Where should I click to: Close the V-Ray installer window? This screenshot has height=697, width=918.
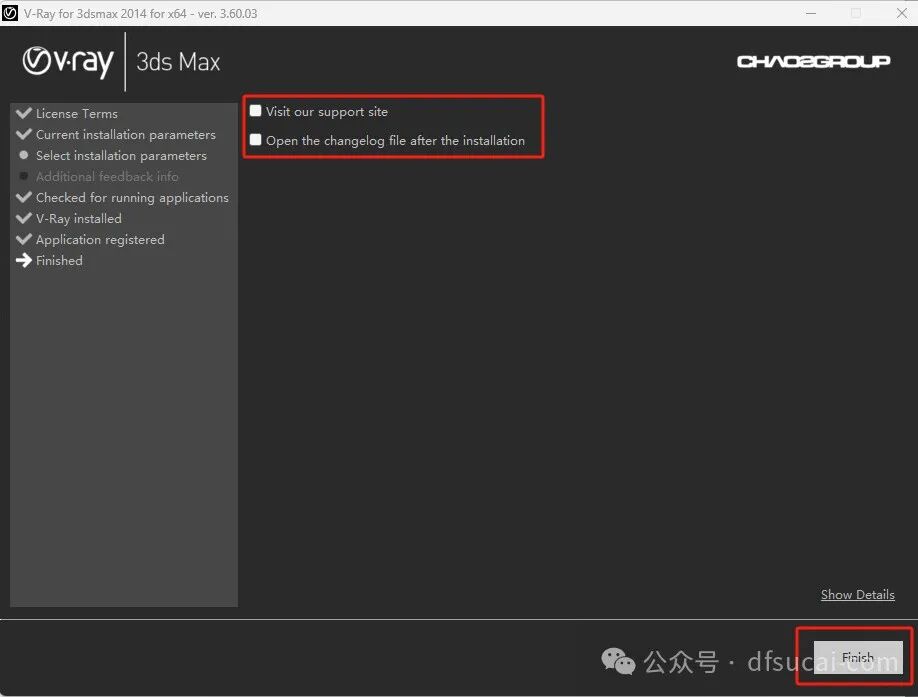click(x=902, y=13)
